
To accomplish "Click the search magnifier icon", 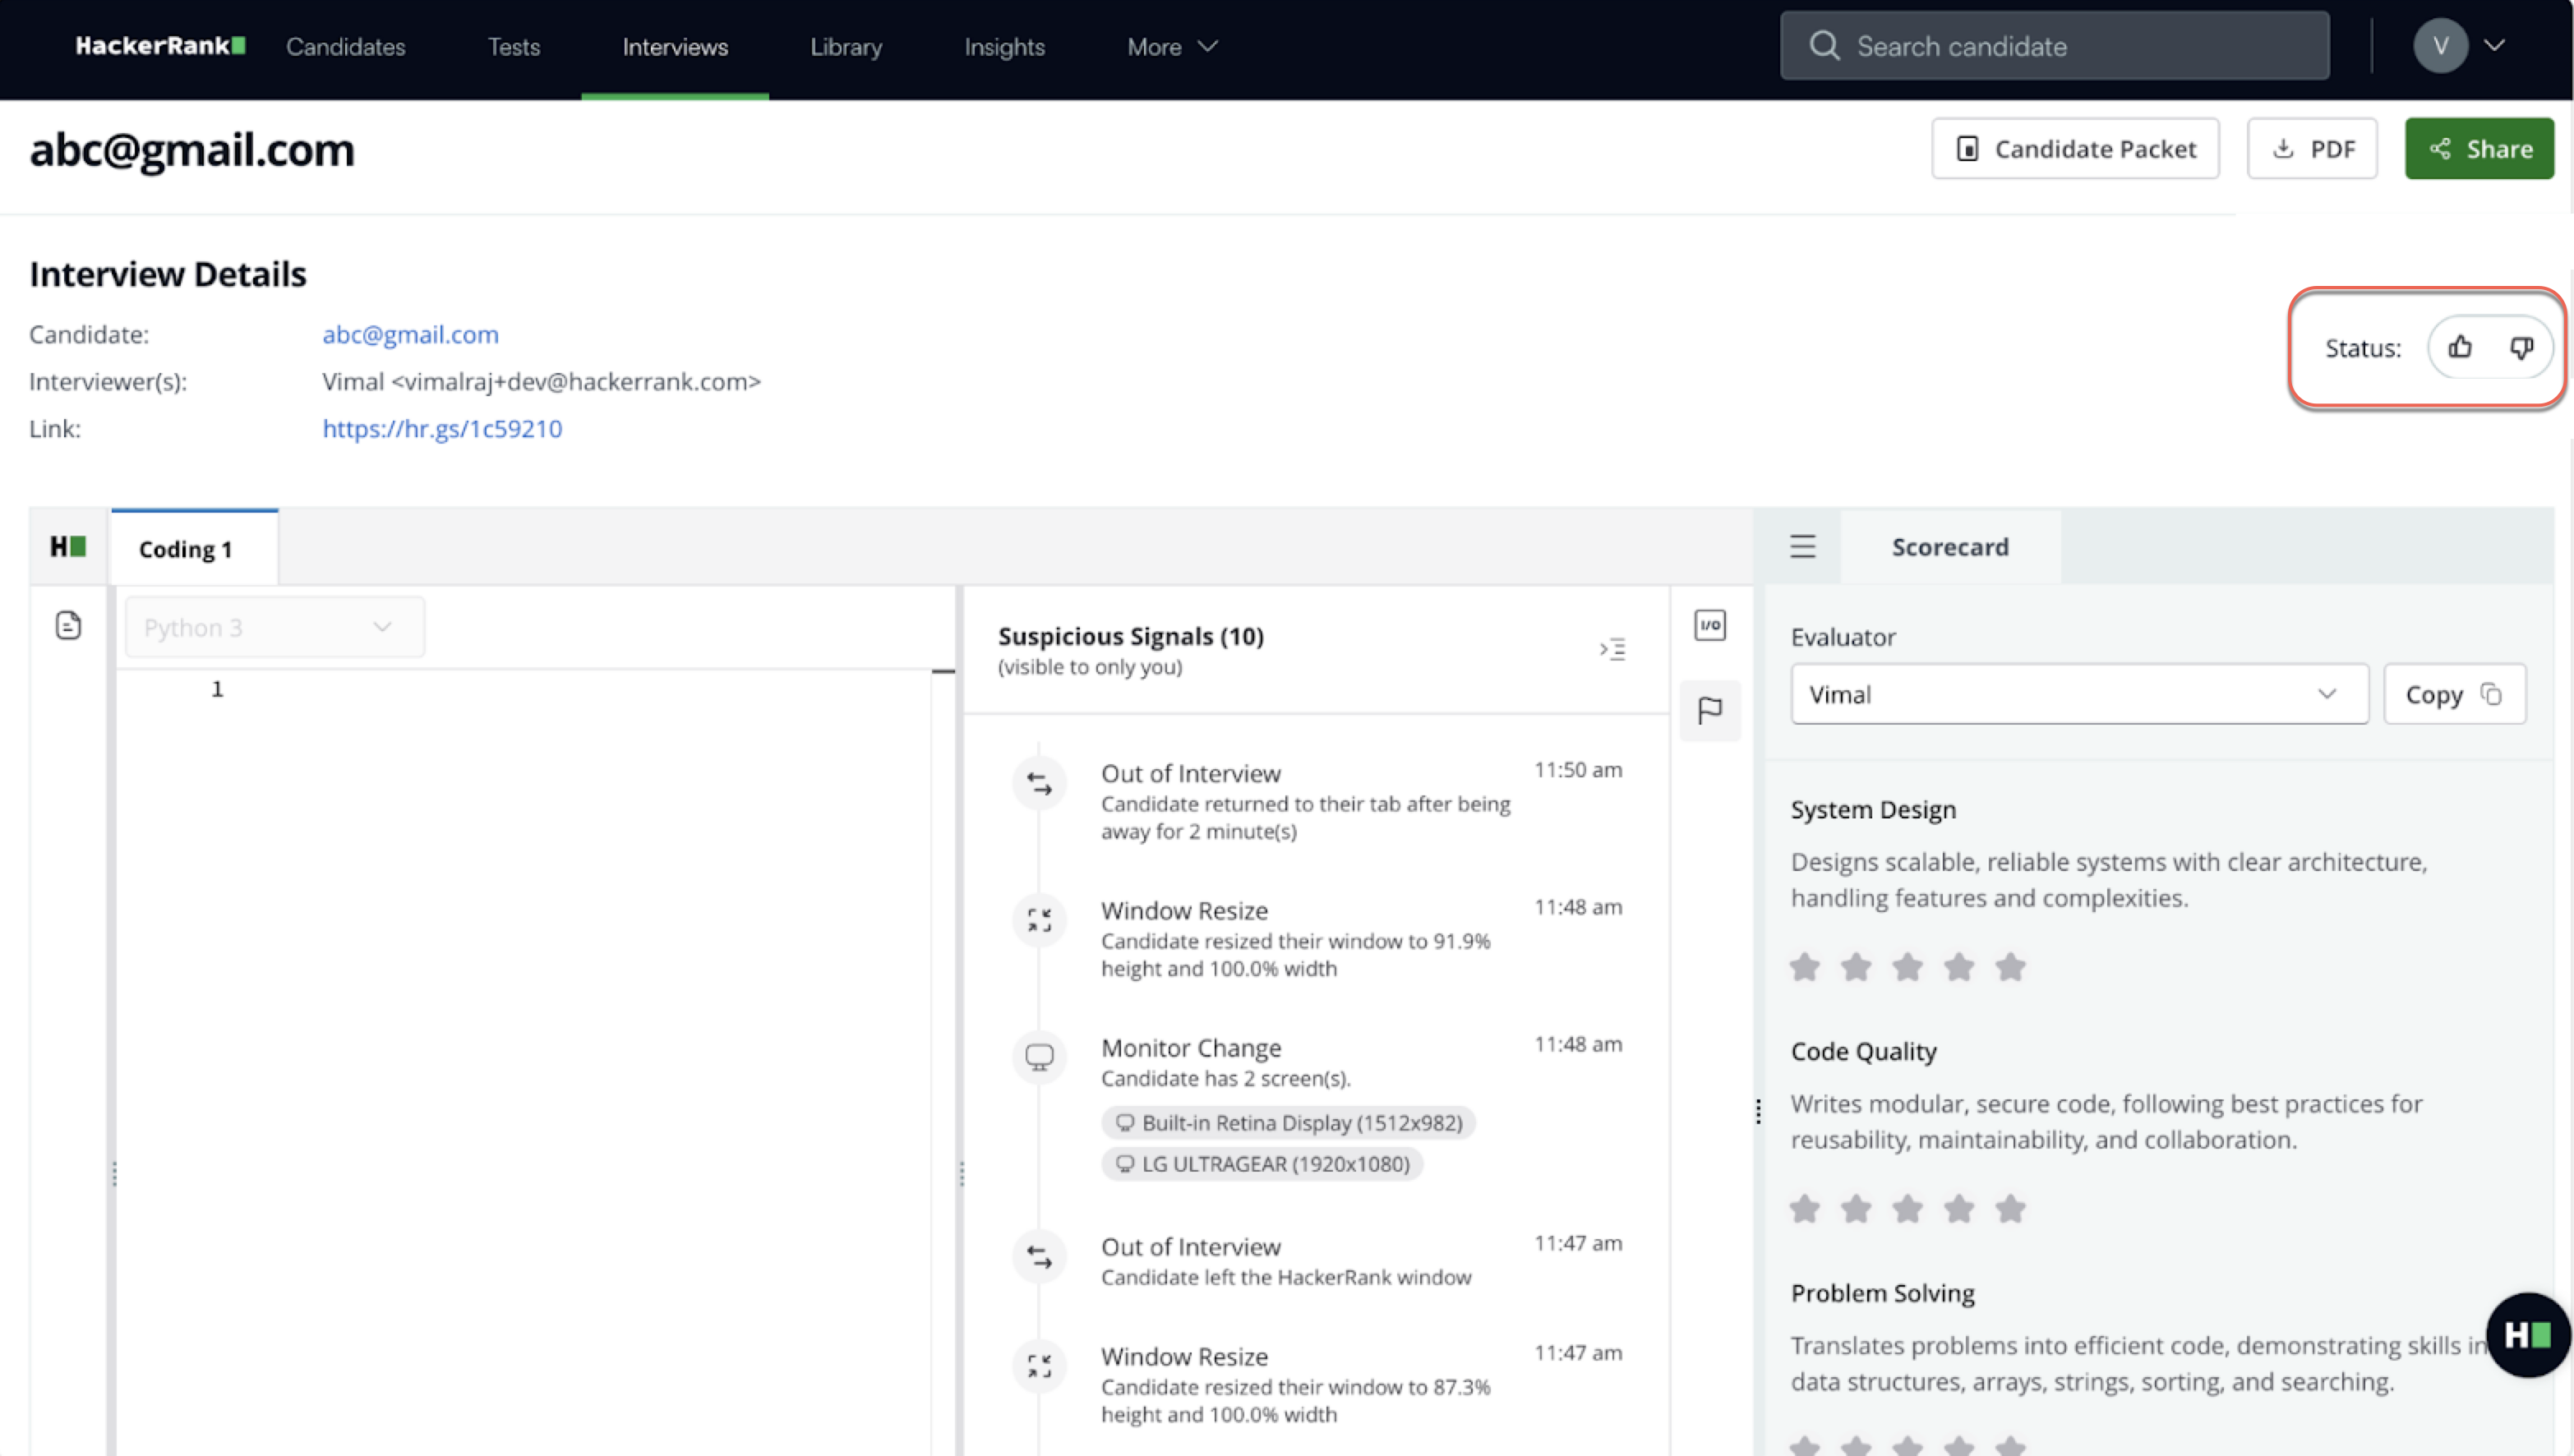I will point(1823,46).
